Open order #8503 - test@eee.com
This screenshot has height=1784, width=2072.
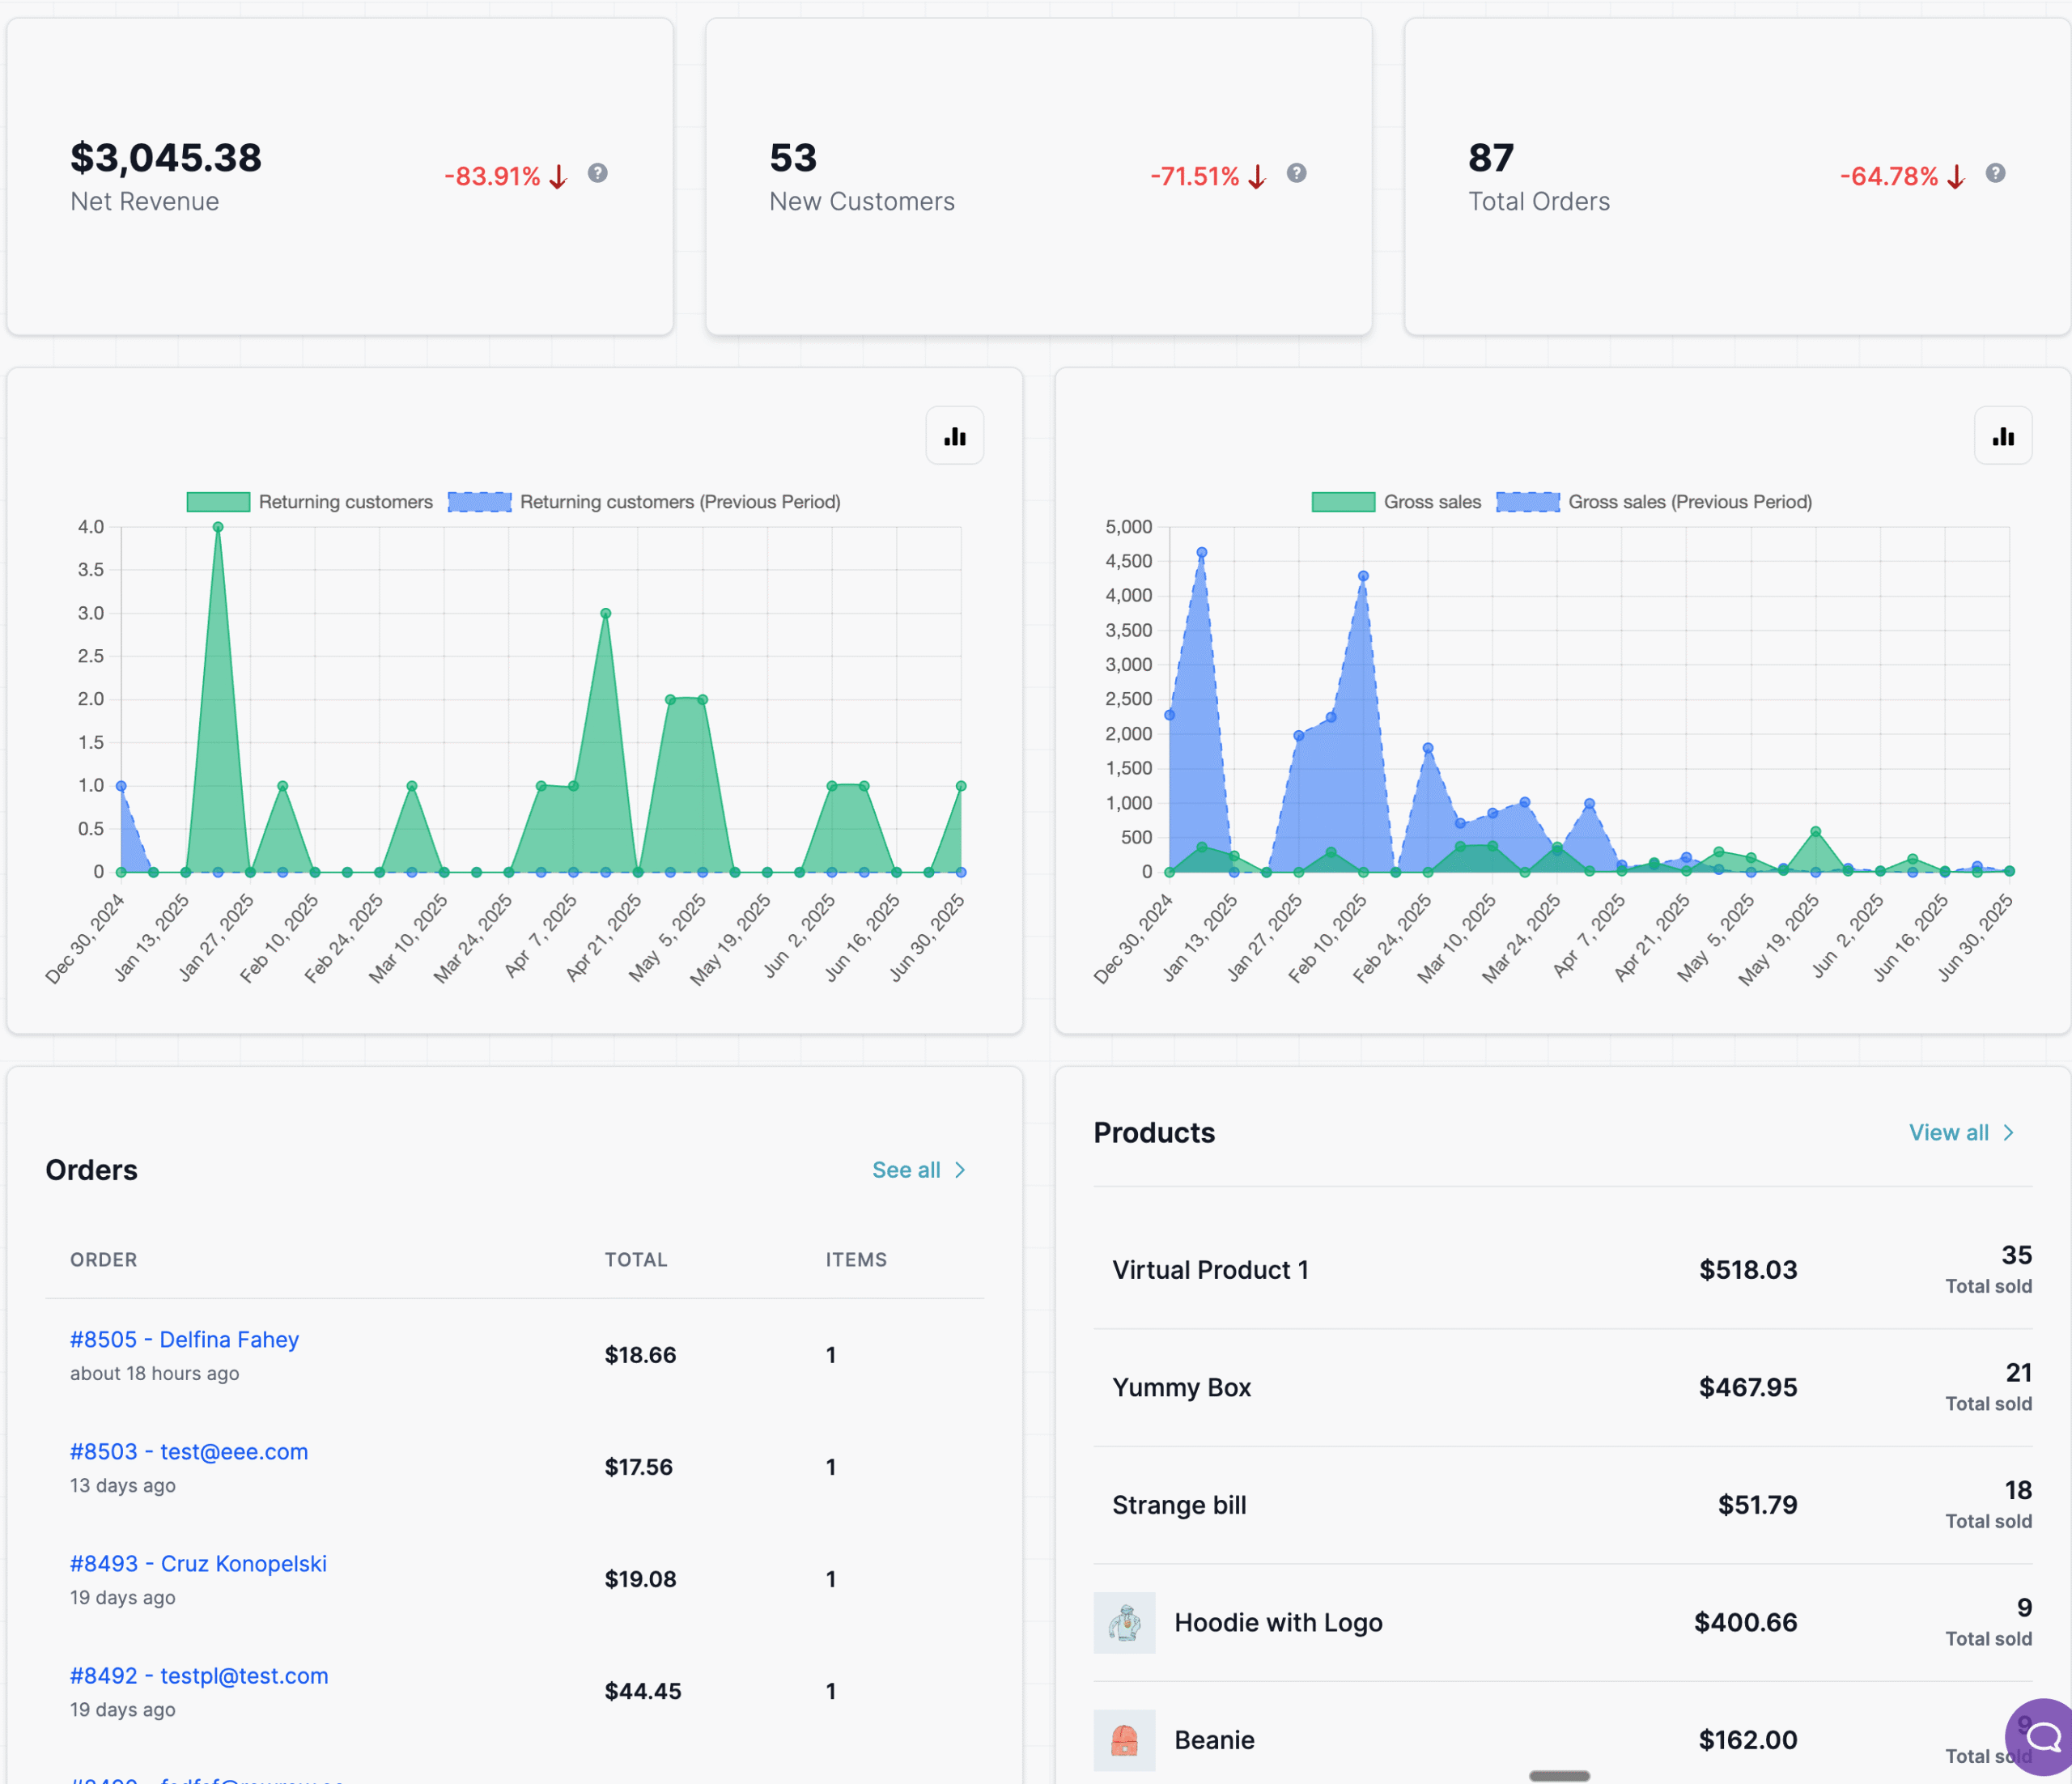[x=189, y=1451]
